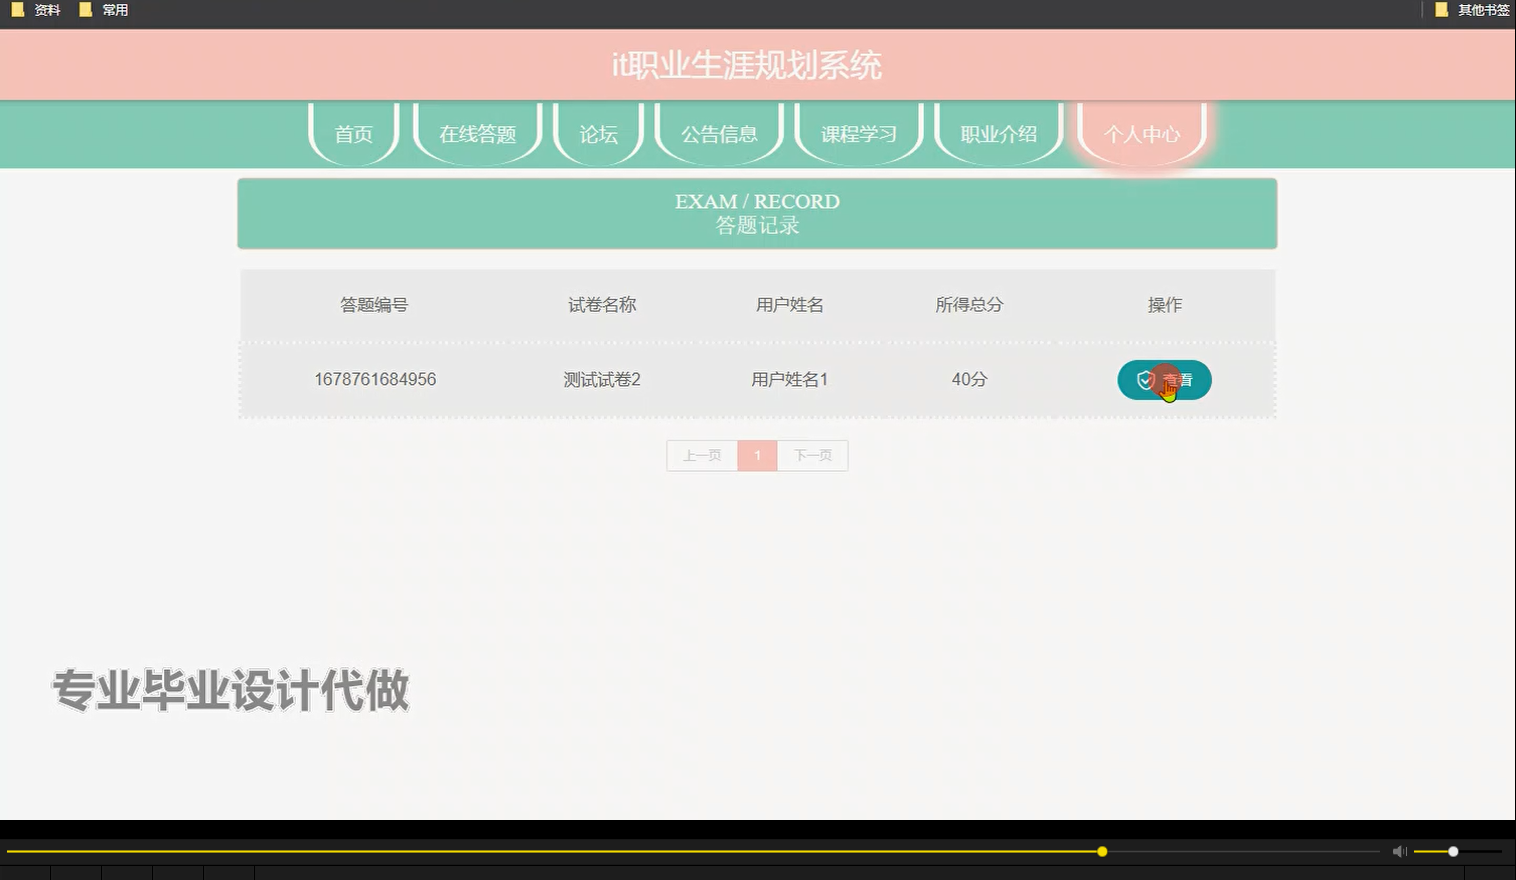The height and width of the screenshot is (880, 1516).
Task: Open the 在线答题 tab
Action: pos(477,132)
